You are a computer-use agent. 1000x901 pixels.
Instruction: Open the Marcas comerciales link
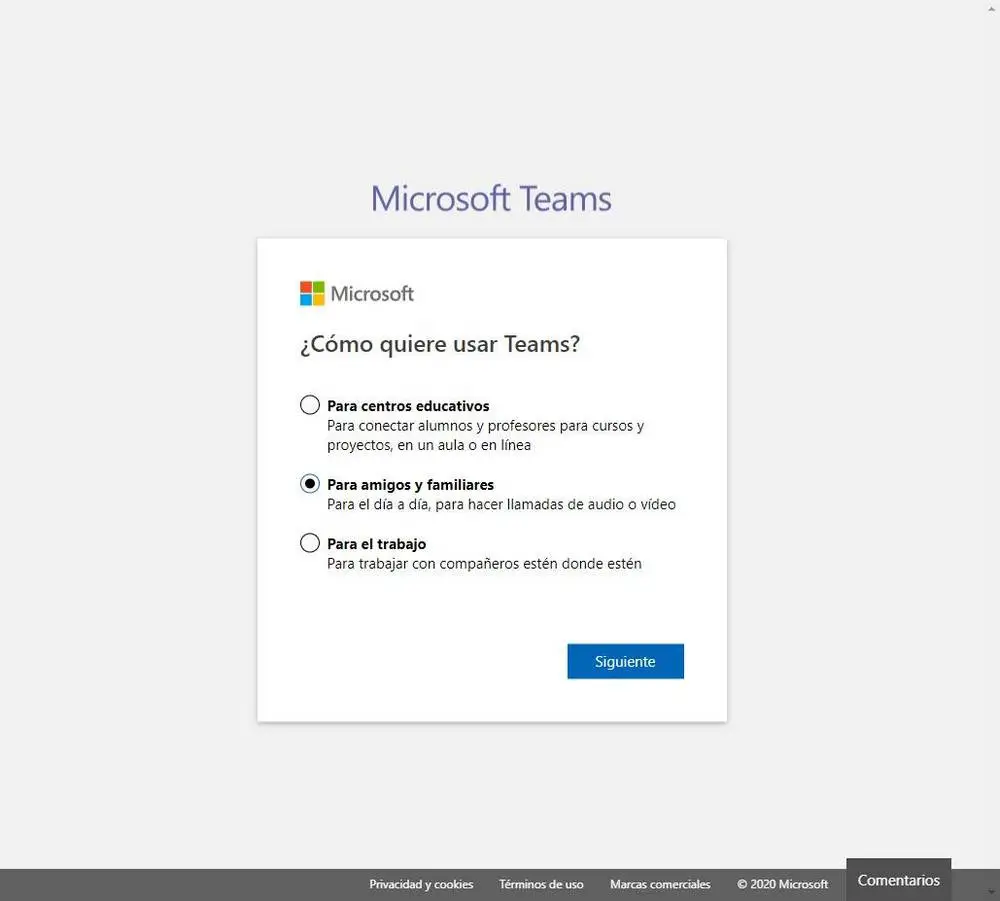[x=660, y=884]
